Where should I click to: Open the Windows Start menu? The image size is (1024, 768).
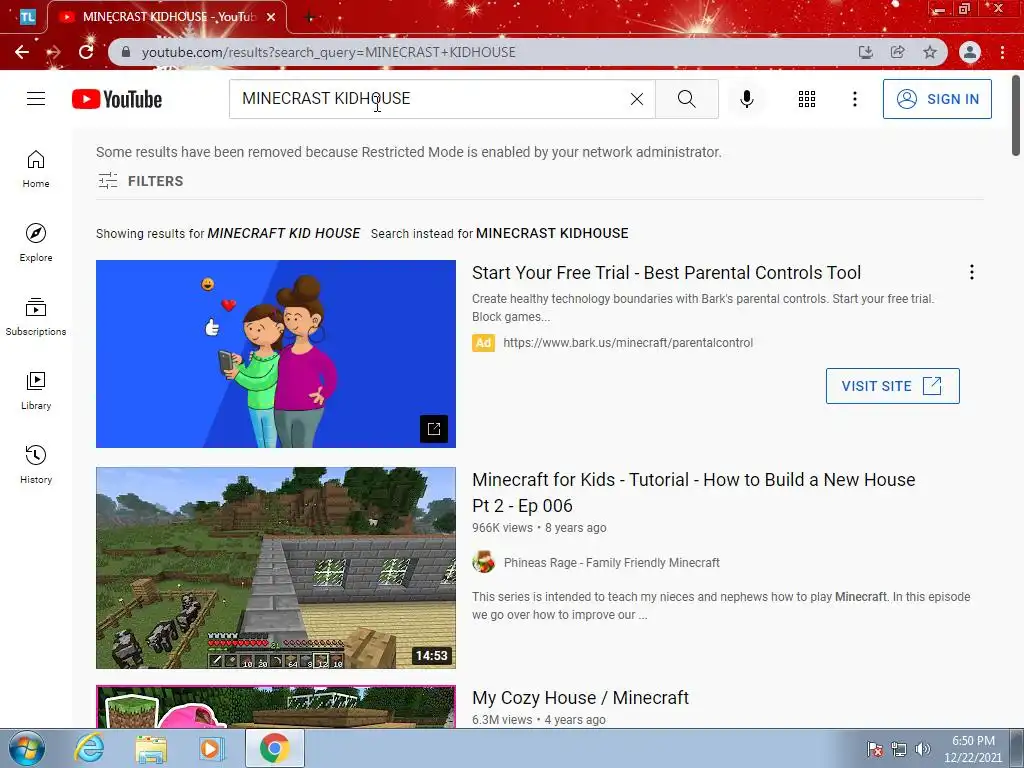coord(27,748)
